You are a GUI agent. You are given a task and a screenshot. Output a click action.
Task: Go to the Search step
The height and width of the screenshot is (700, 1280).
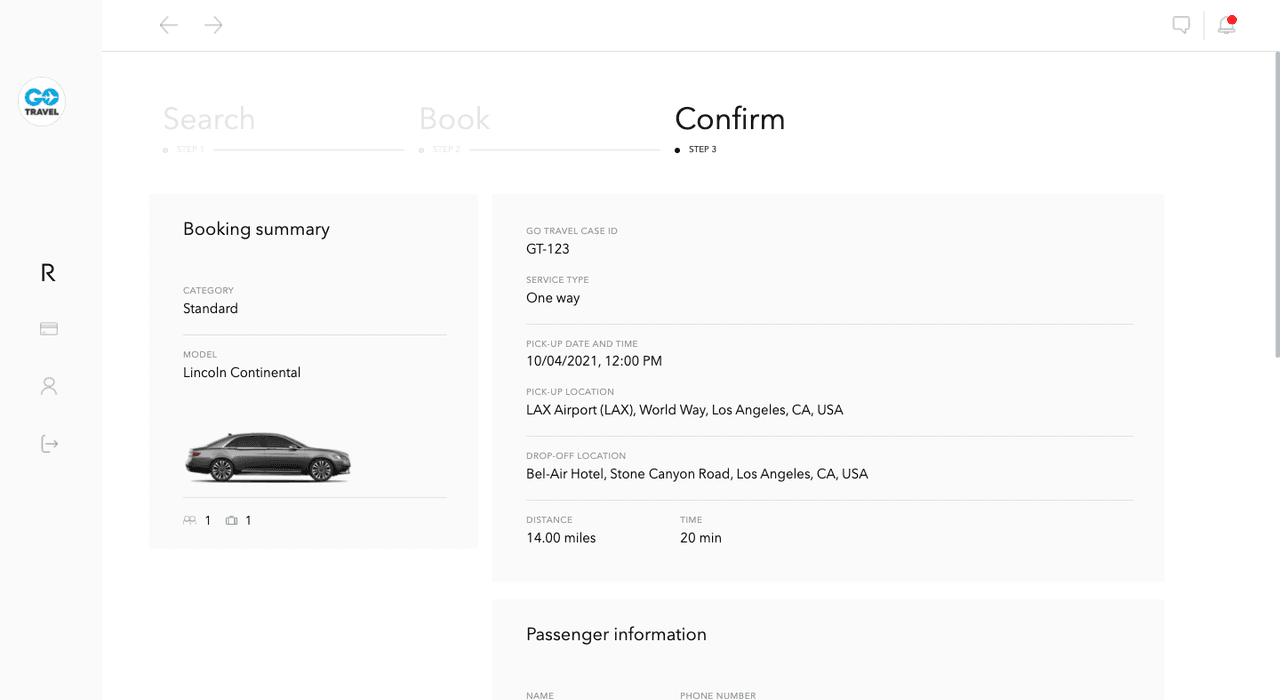tap(209, 119)
